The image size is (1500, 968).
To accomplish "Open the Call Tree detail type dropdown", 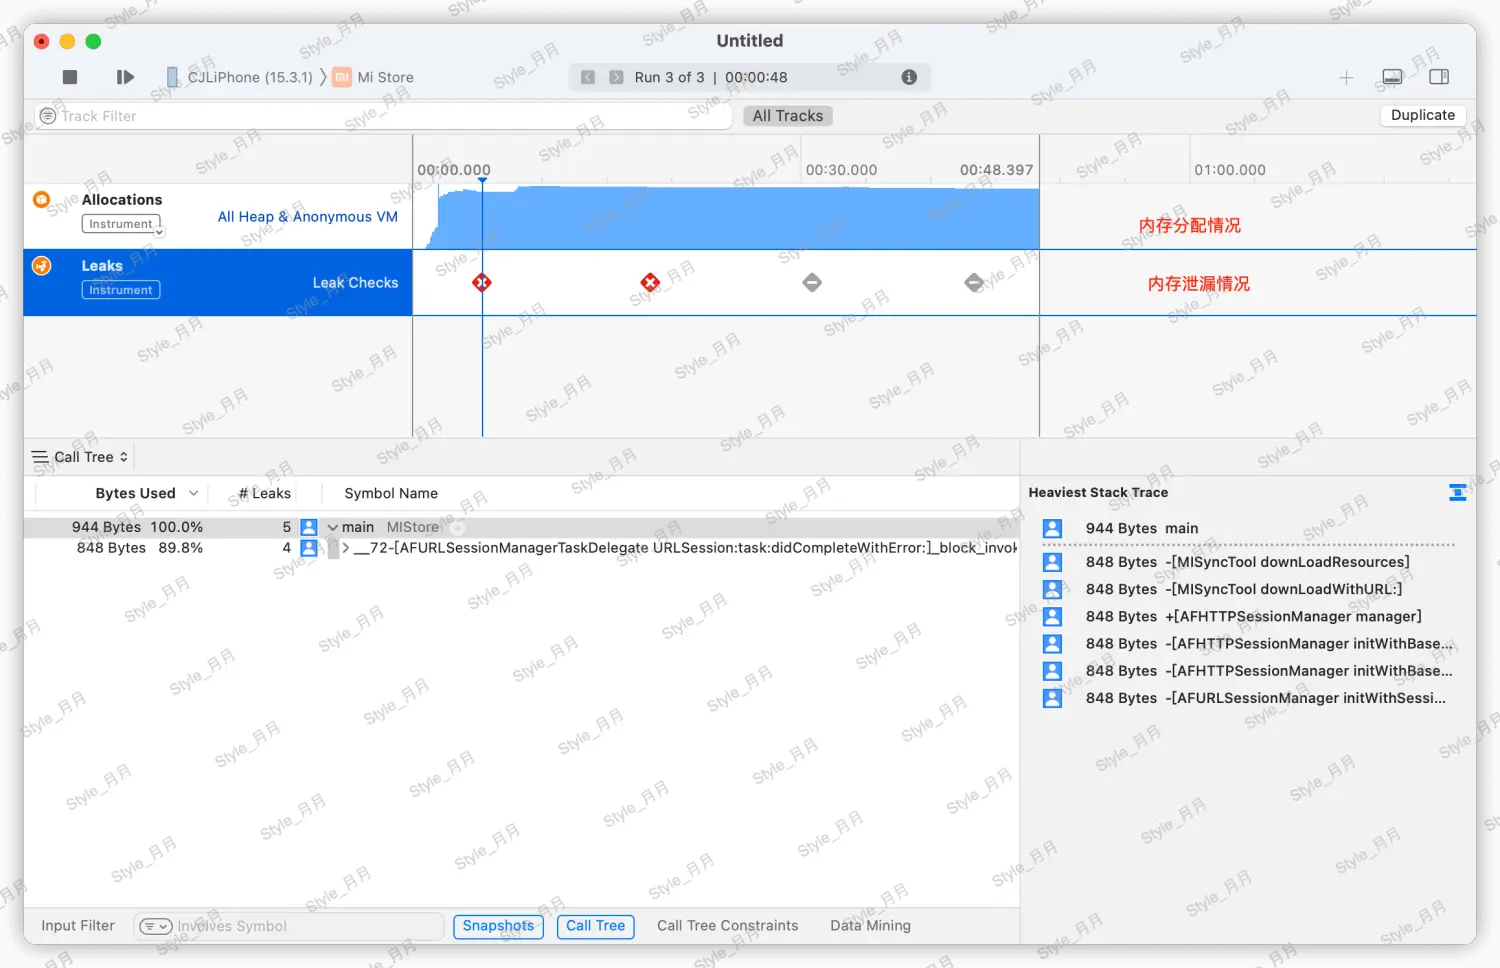I will tap(81, 457).
